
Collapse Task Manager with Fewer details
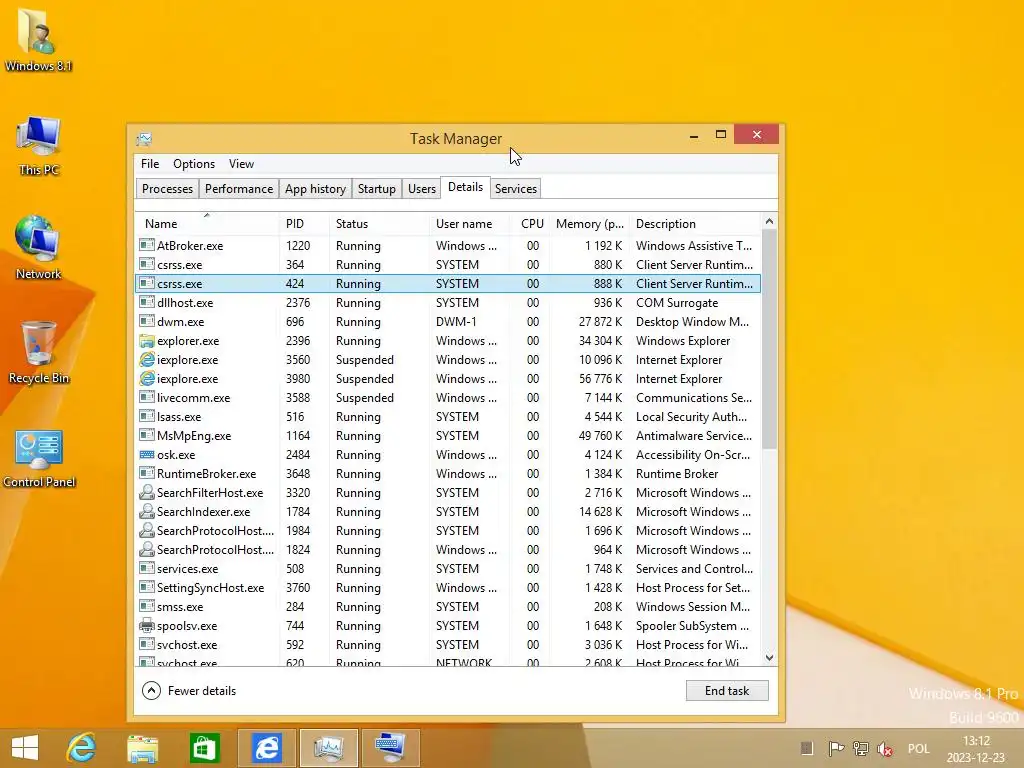tap(189, 690)
